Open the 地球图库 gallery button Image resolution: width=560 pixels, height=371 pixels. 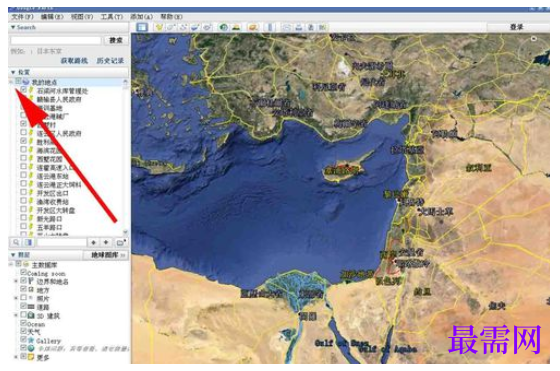(x=105, y=255)
